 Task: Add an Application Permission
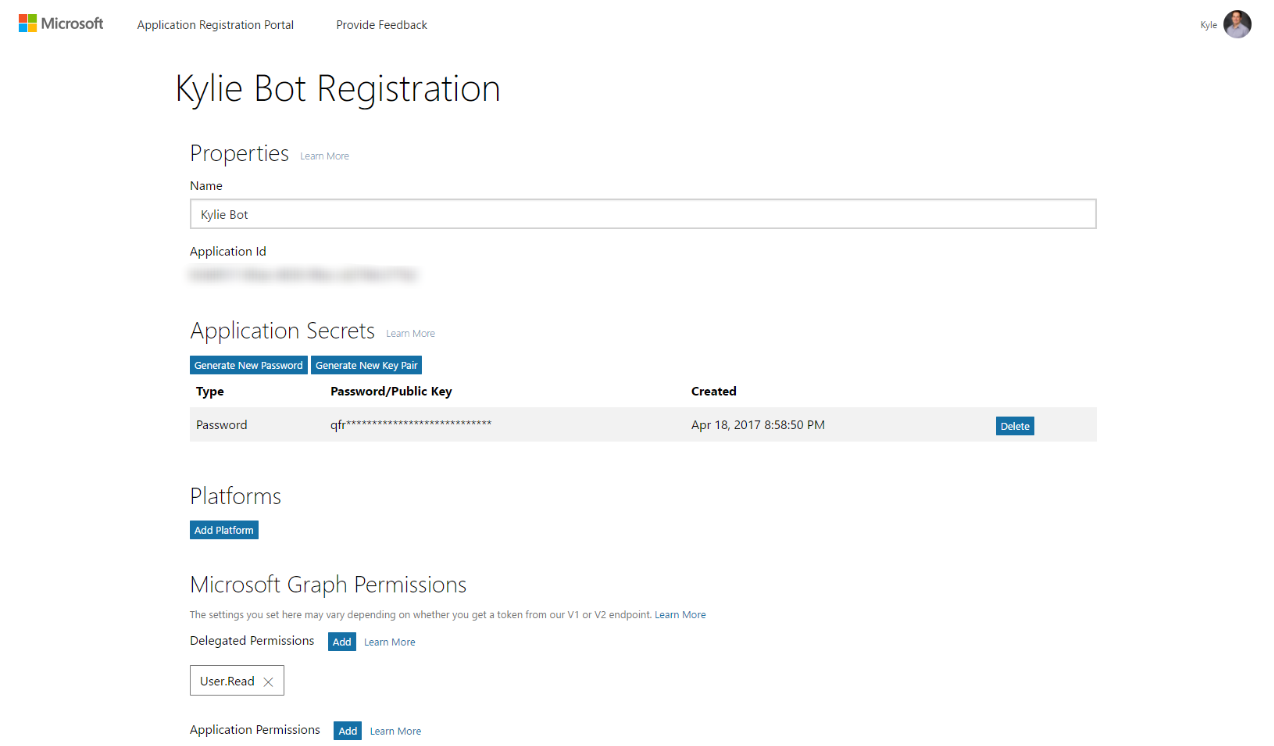(x=347, y=731)
